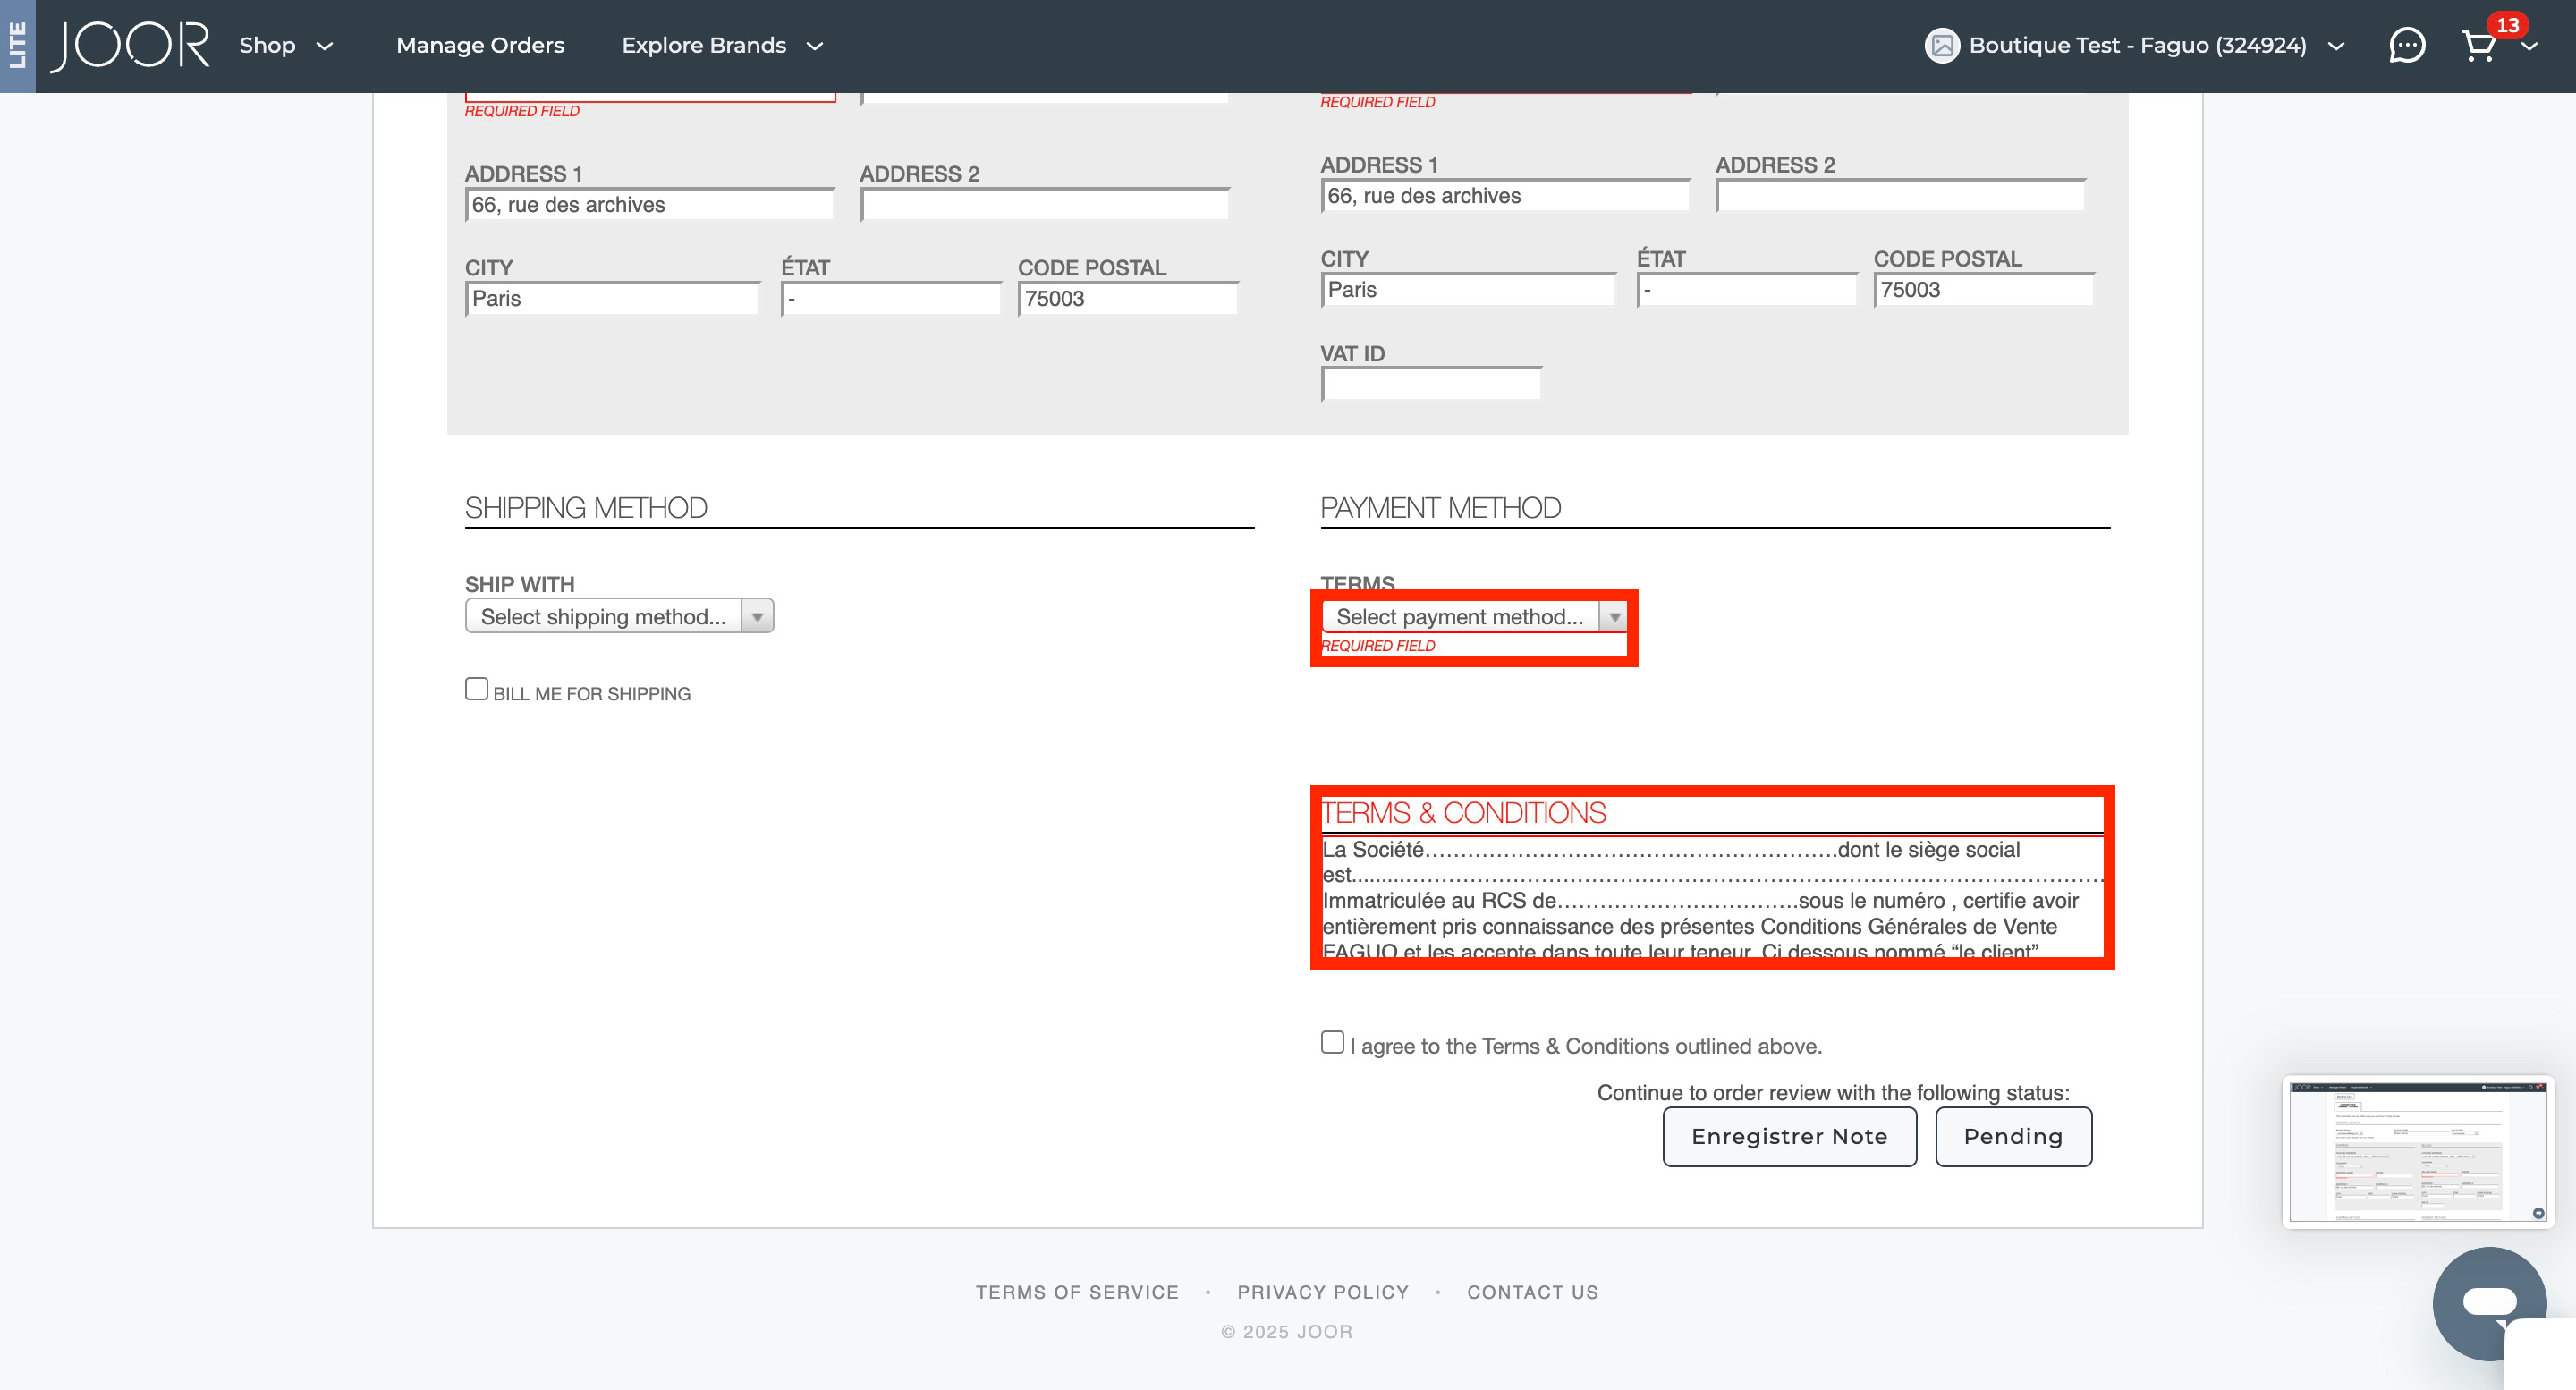Click the LITE sidebar badge
2576x1390 pixels.
17,46
